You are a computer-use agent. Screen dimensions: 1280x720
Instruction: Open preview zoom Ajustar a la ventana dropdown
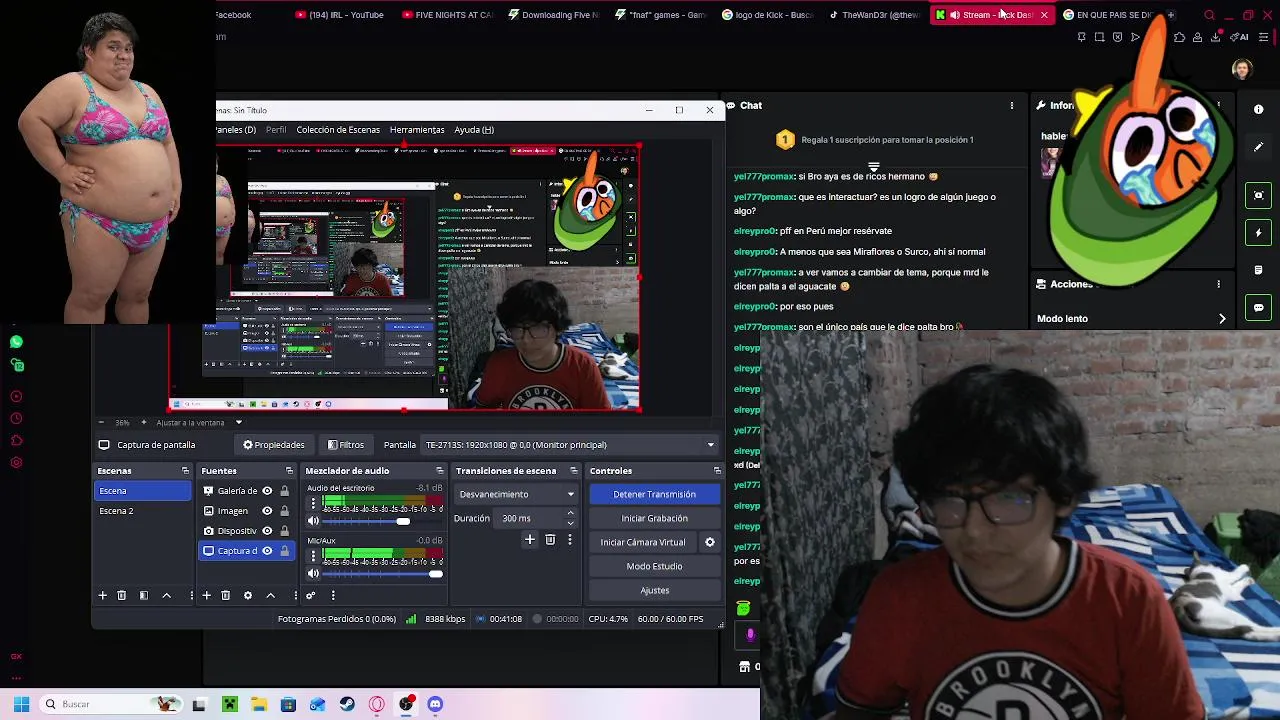(239, 422)
